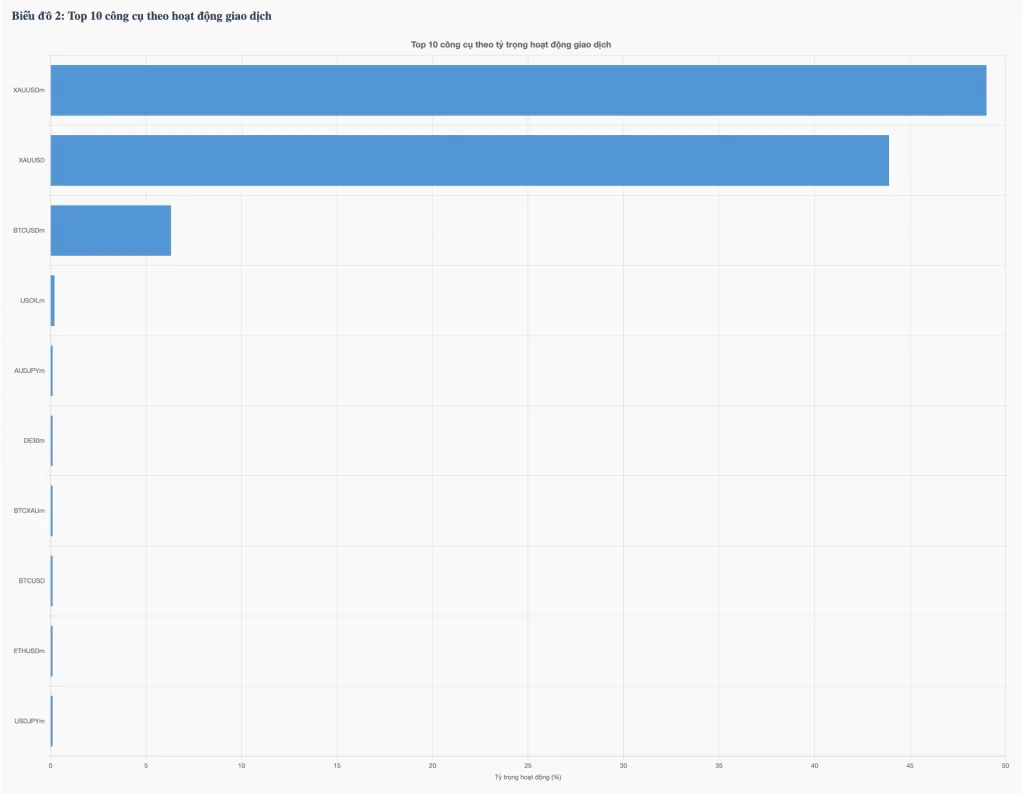Click the XAUUSD axis label
This screenshot has height=794, width=1024.
point(31,160)
